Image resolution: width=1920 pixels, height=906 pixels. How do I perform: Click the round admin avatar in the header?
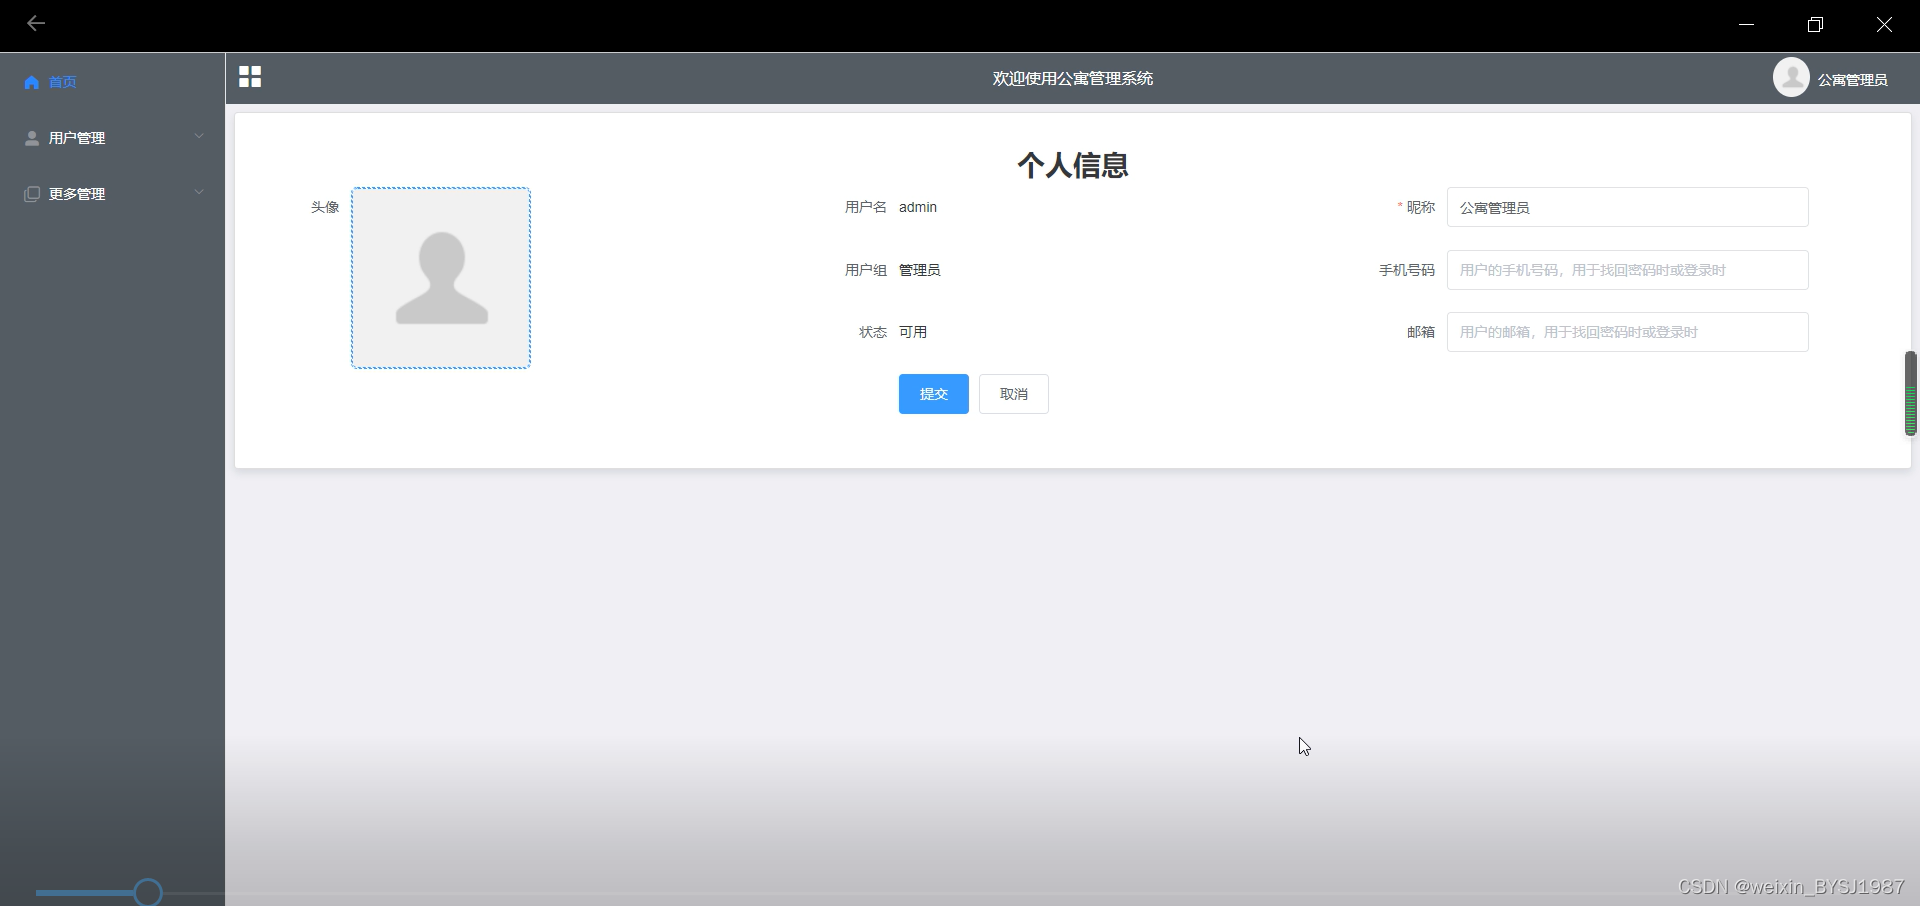1791,77
